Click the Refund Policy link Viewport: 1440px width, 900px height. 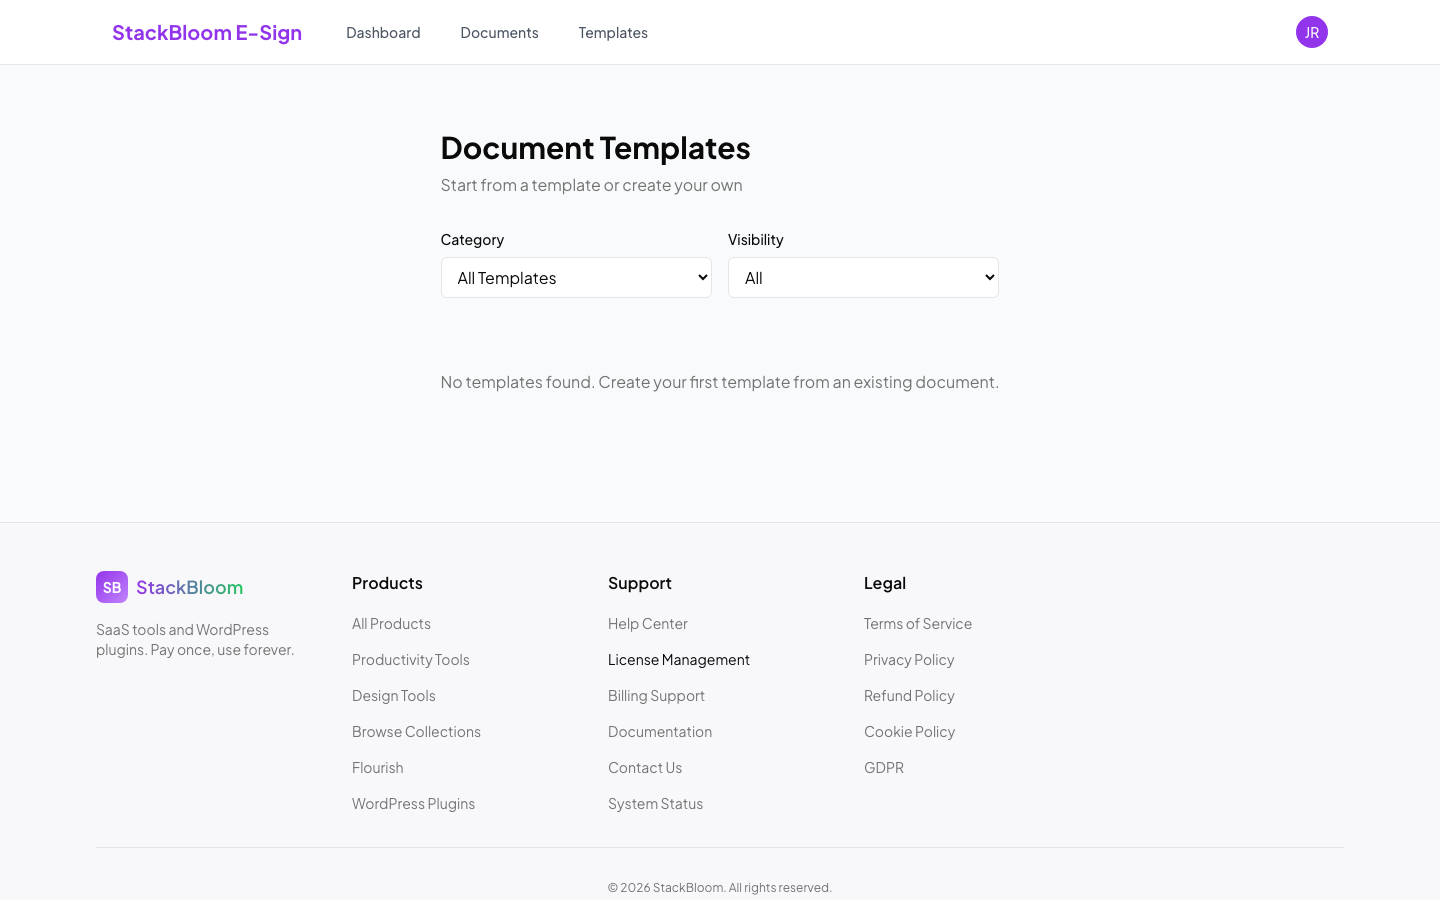pos(909,695)
